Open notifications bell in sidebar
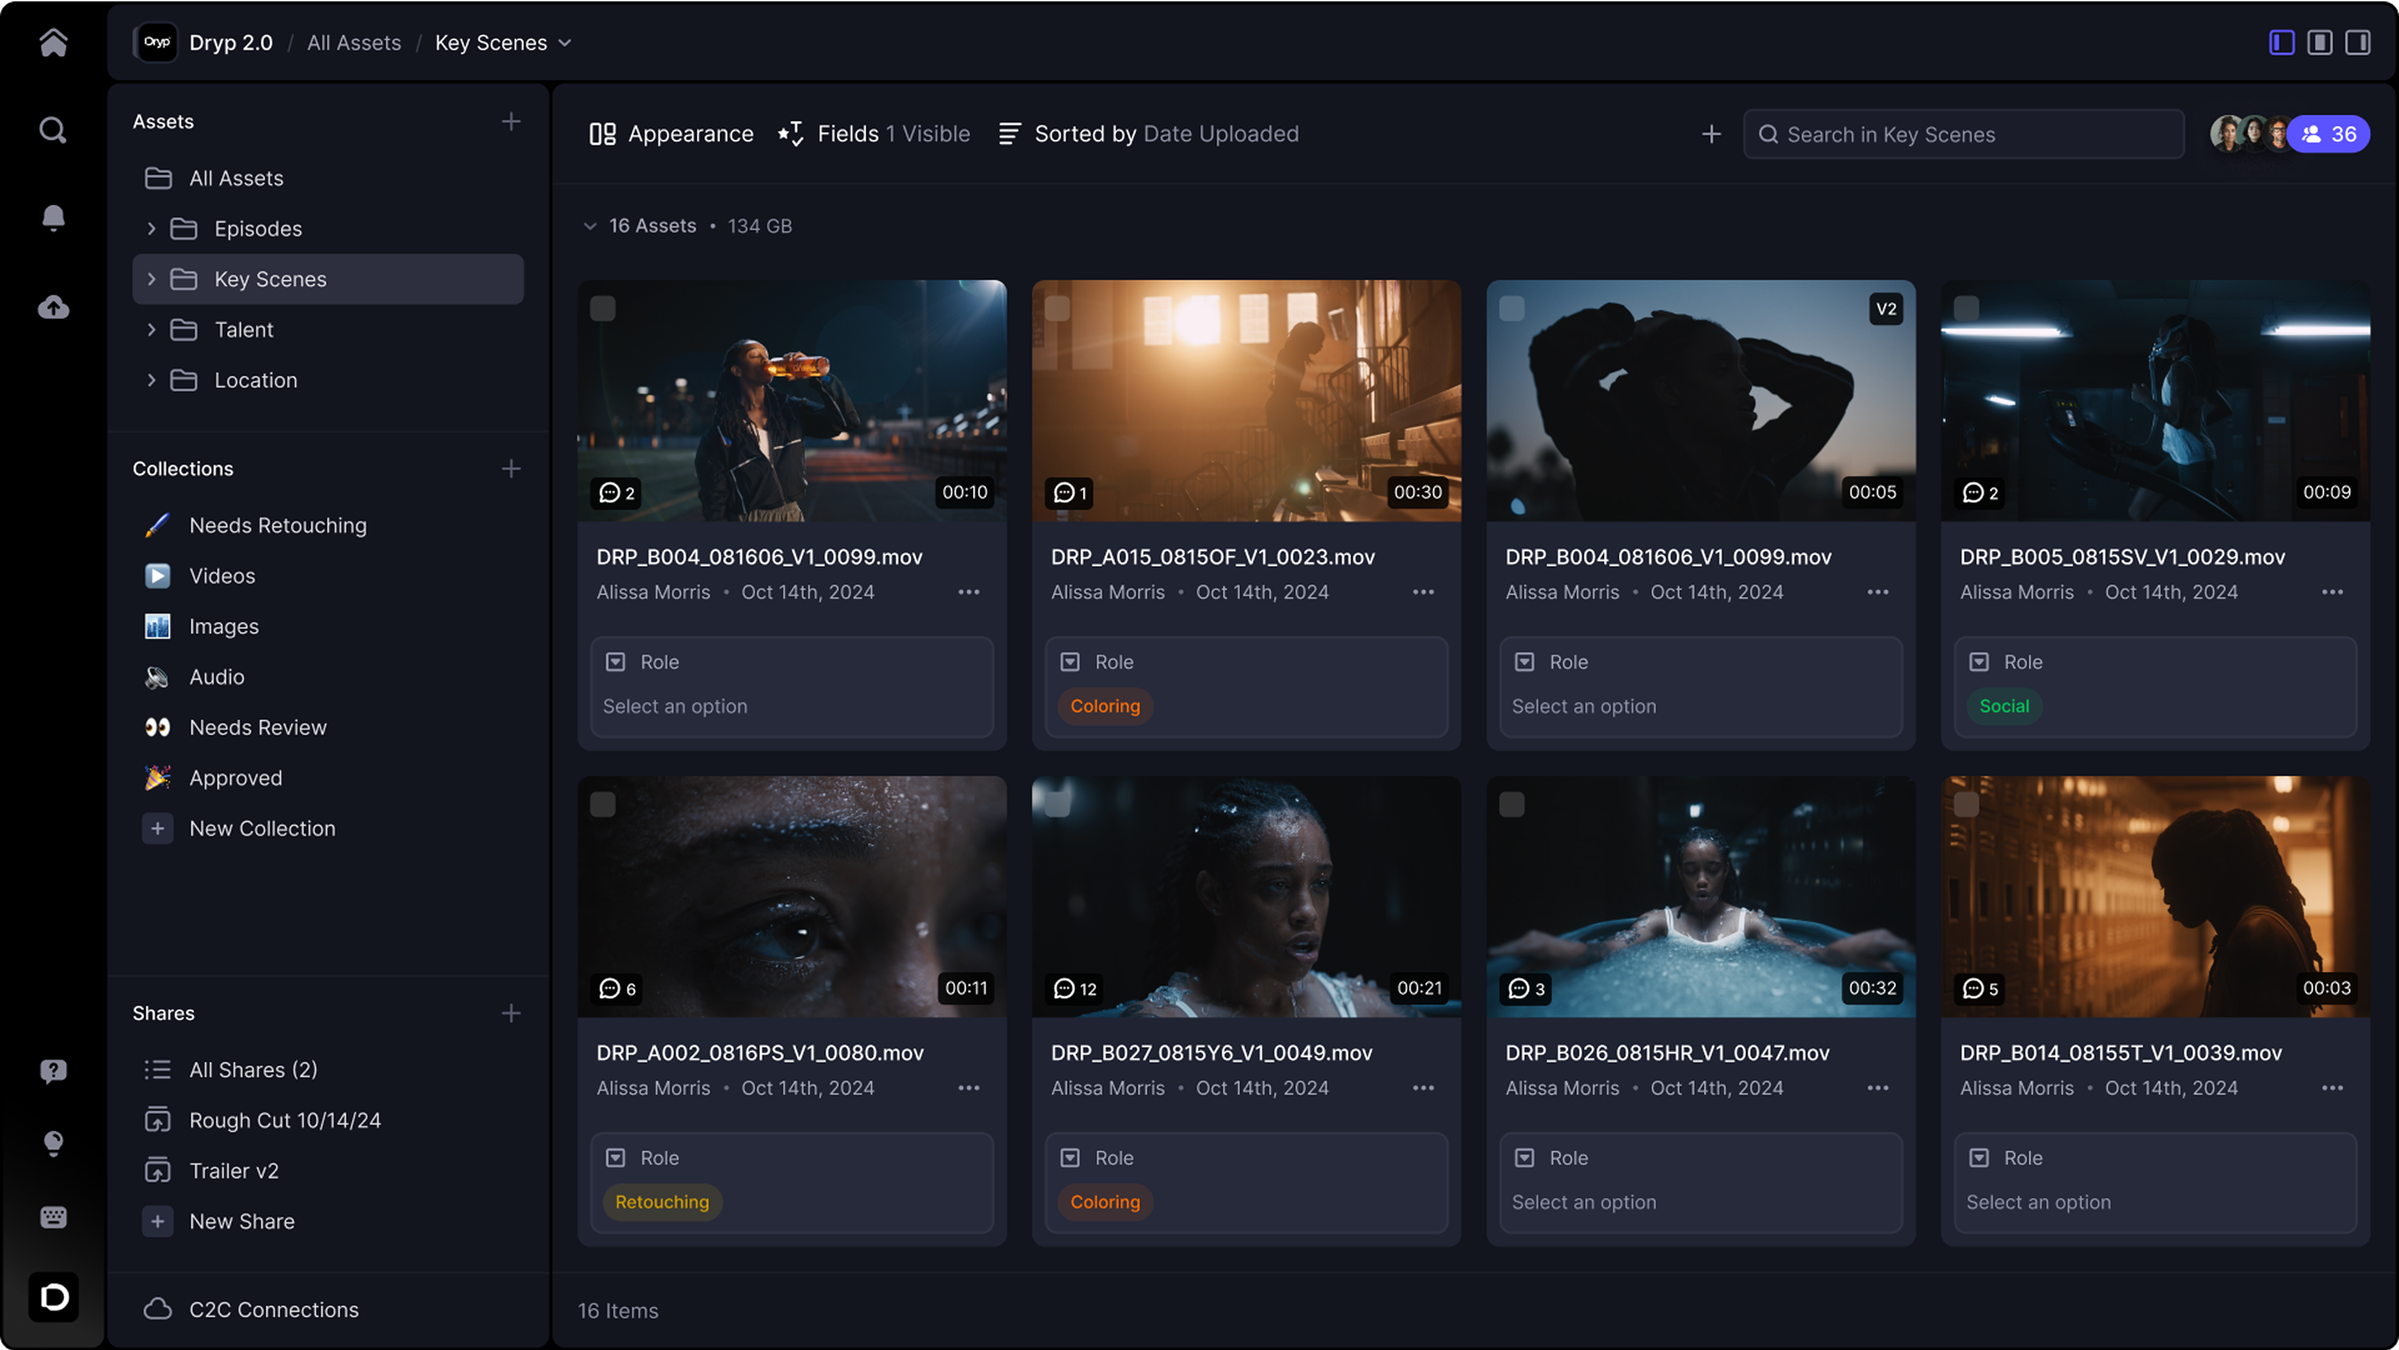 pos(53,217)
